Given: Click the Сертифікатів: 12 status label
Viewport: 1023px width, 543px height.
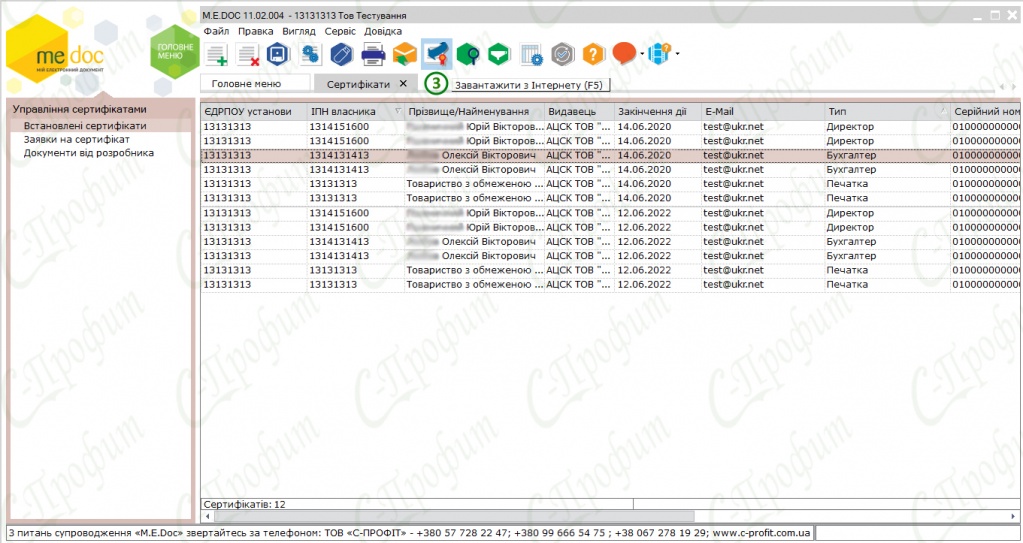Looking at the screenshot, I should [x=245, y=504].
